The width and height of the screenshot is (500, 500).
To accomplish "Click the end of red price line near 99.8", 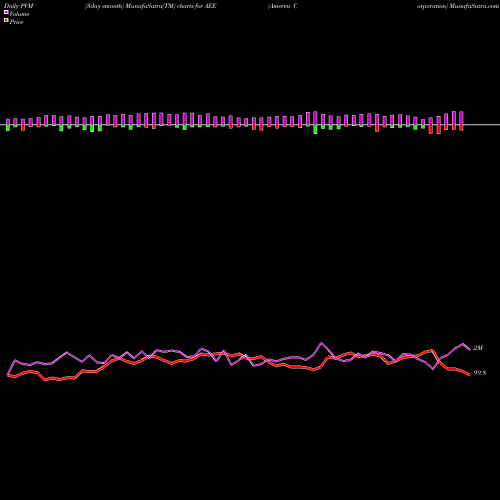I will 469,375.
